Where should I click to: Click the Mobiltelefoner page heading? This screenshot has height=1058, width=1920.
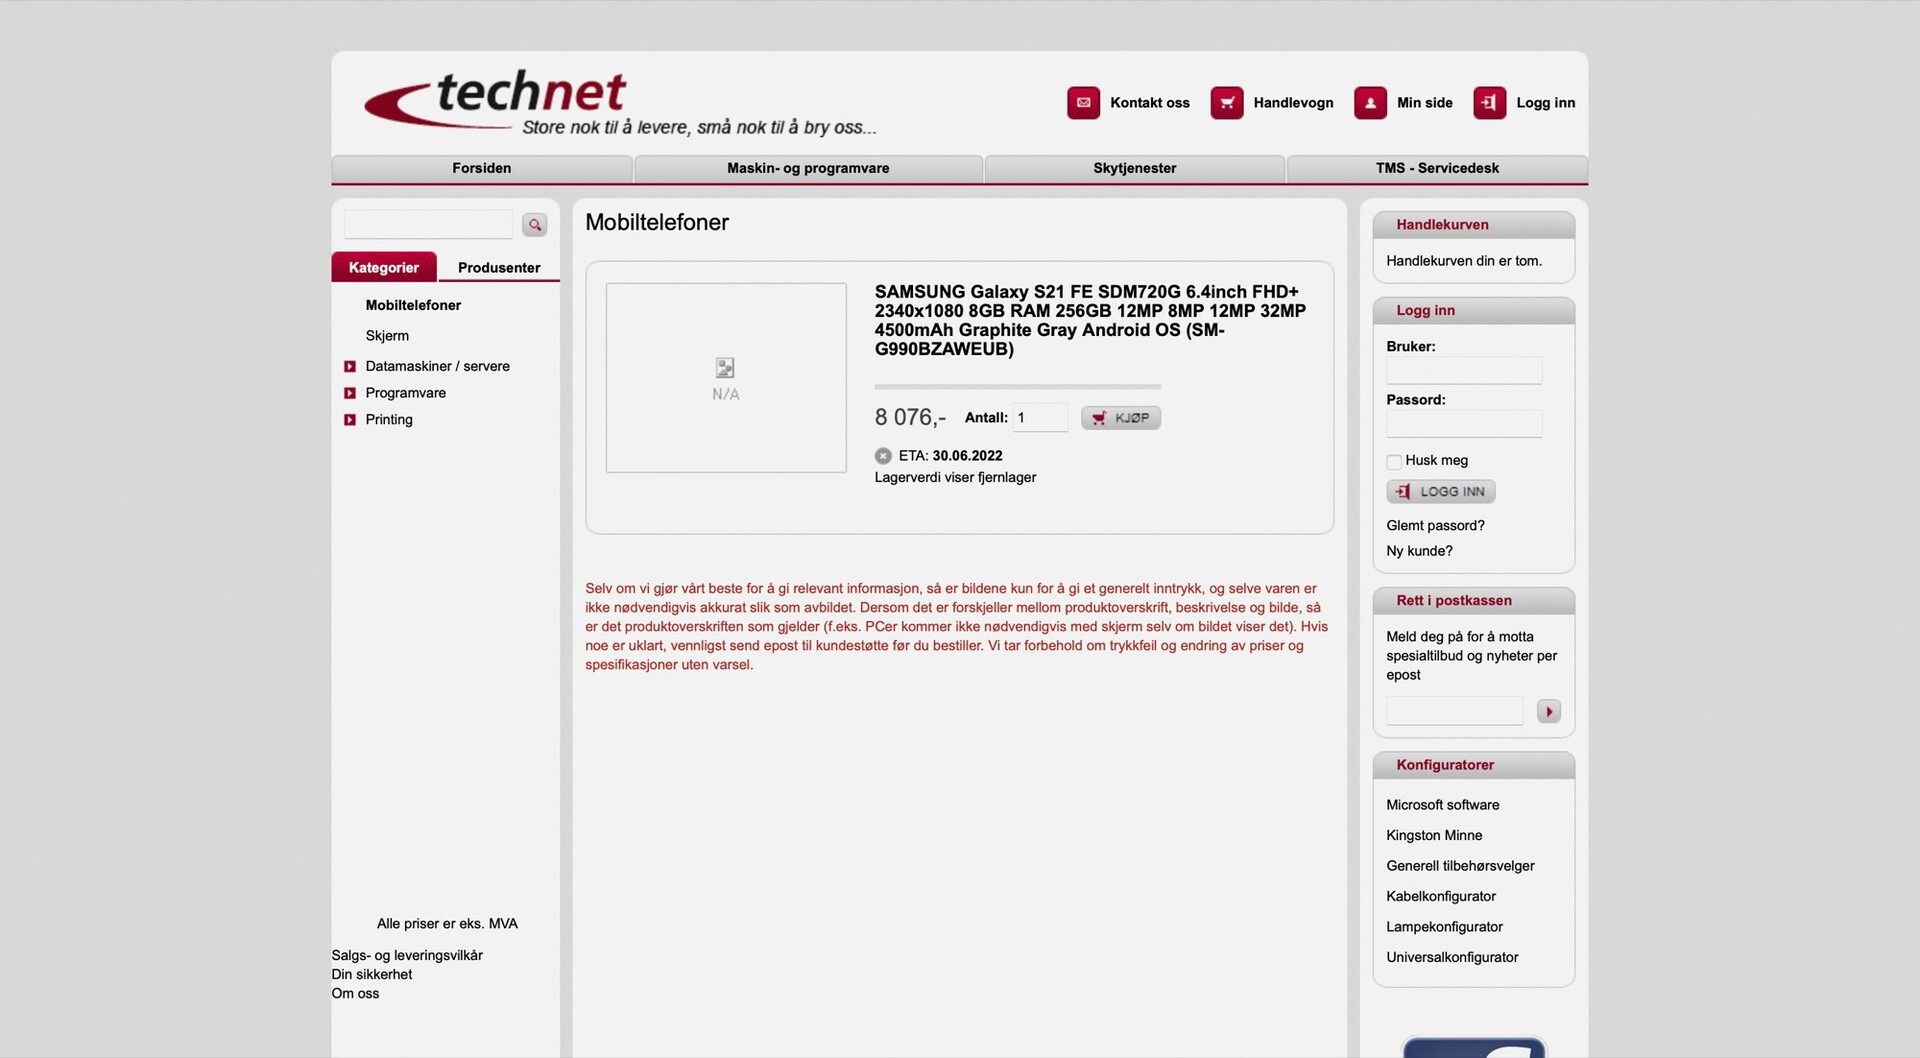click(x=657, y=223)
